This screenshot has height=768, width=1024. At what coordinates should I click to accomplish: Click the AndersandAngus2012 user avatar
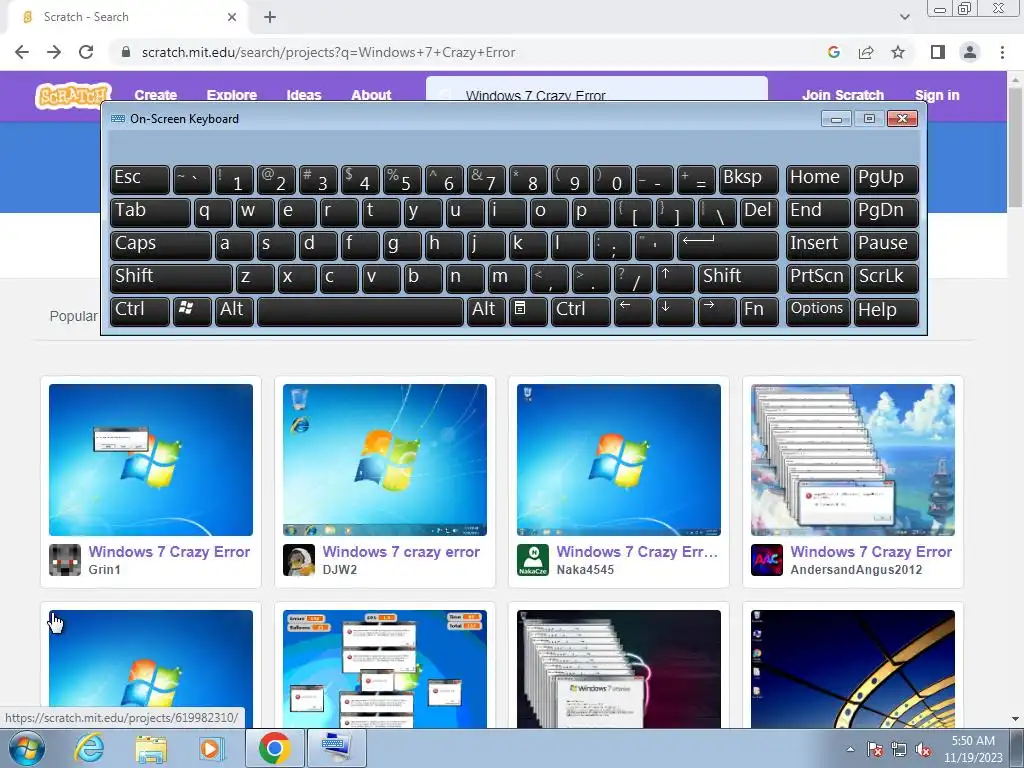tap(767, 560)
